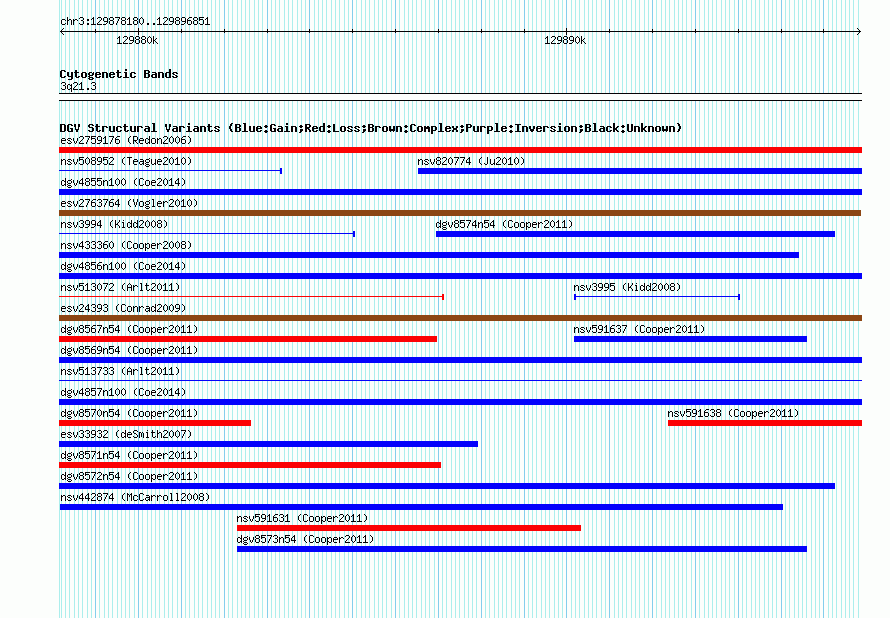Viewport: 890px width, 618px height.
Task: Open nsv3994 (Kidd2008) variant label
Action: pyautogui.click(x=114, y=224)
